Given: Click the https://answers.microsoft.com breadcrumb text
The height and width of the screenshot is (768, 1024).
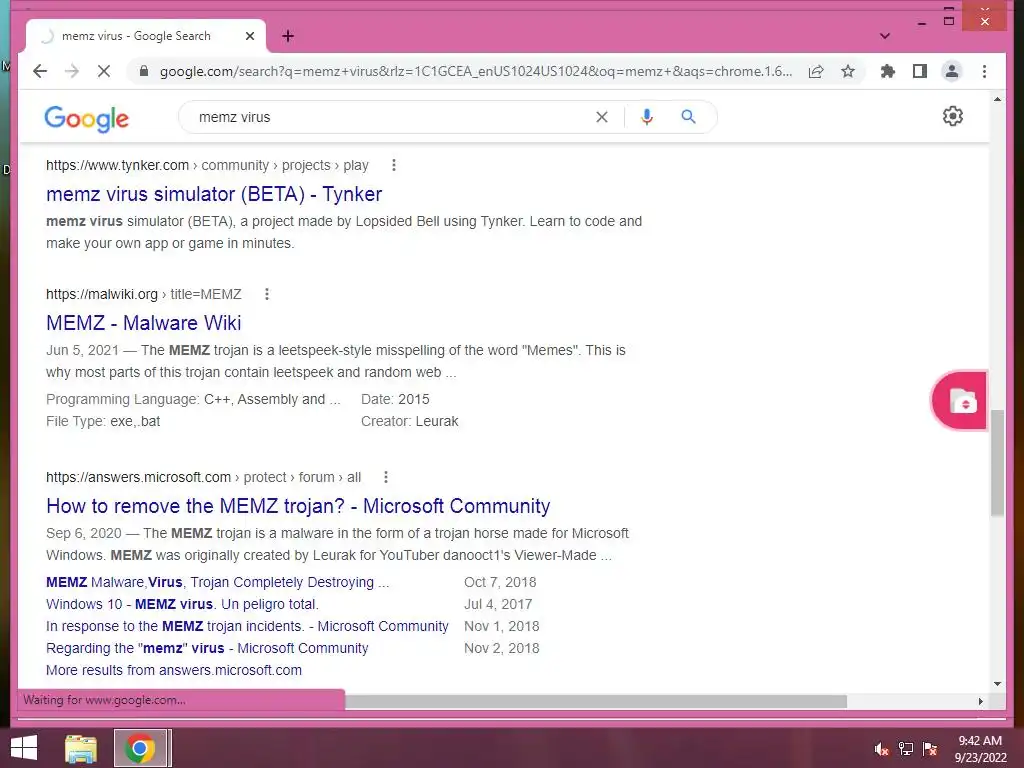Looking at the screenshot, I should (x=138, y=477).
